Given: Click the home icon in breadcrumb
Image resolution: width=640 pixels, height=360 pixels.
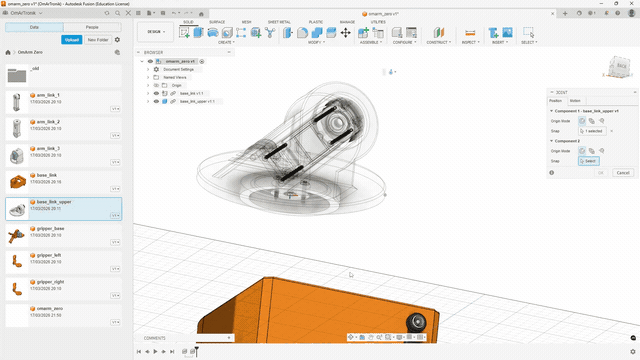Looking at the screenshot, I should (8, 52).
